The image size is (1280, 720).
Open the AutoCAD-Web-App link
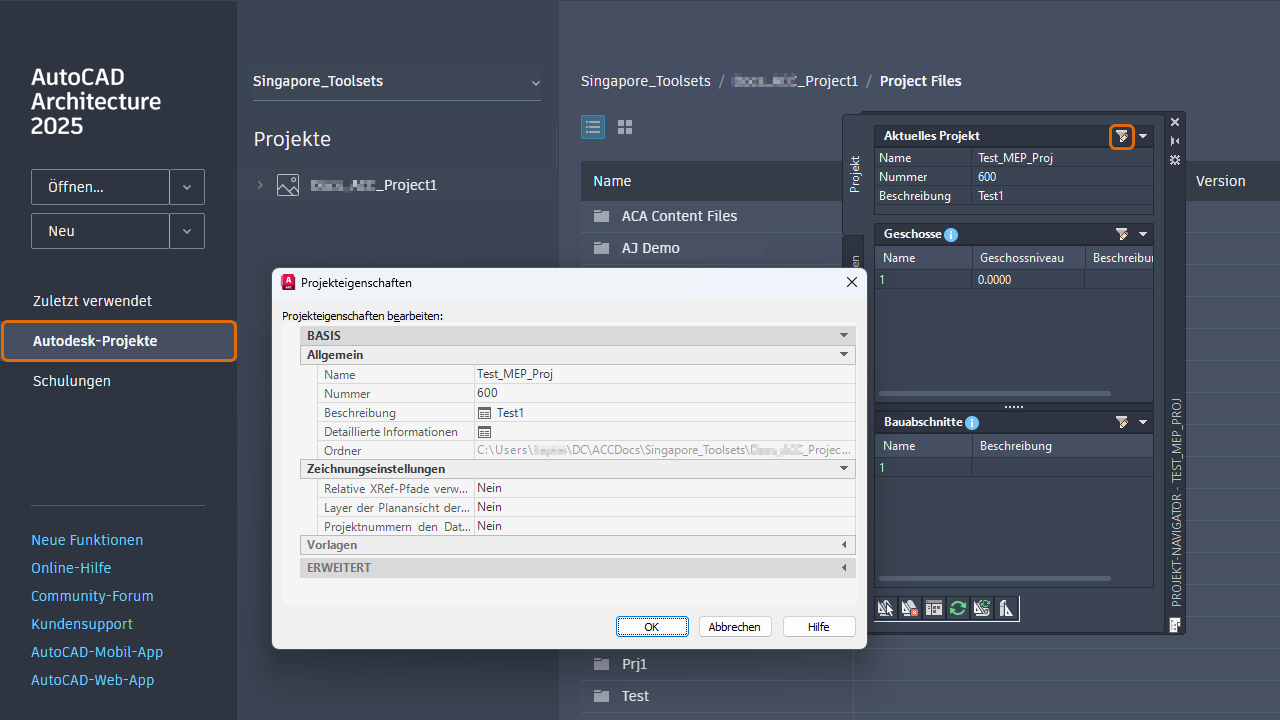point(93,680)
